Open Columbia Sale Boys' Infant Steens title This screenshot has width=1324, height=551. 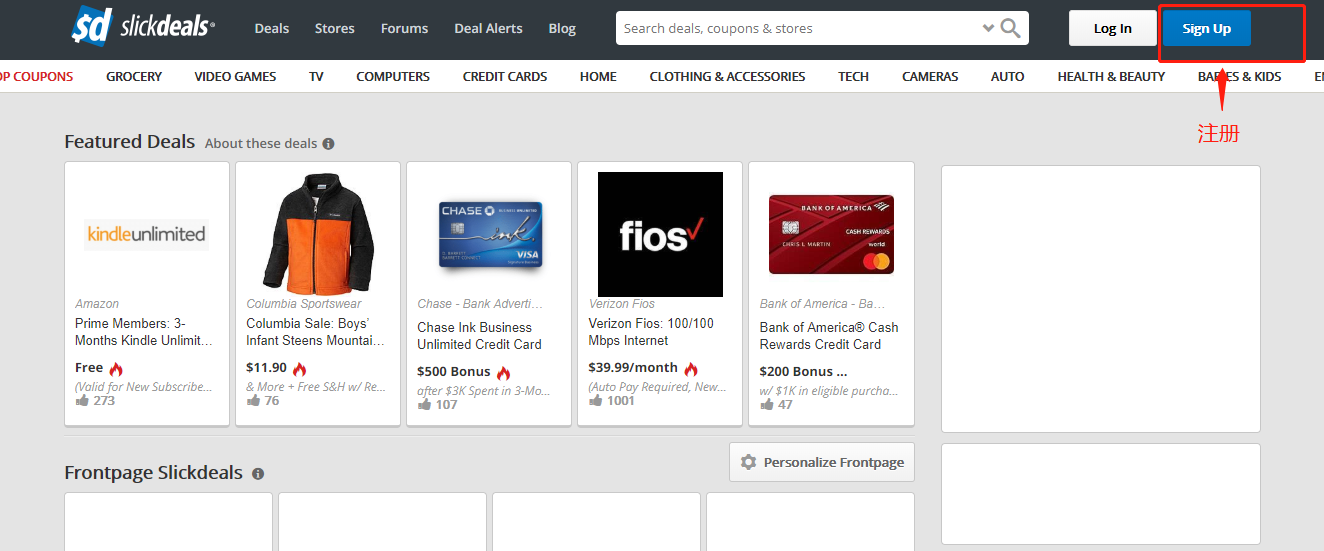315,332
